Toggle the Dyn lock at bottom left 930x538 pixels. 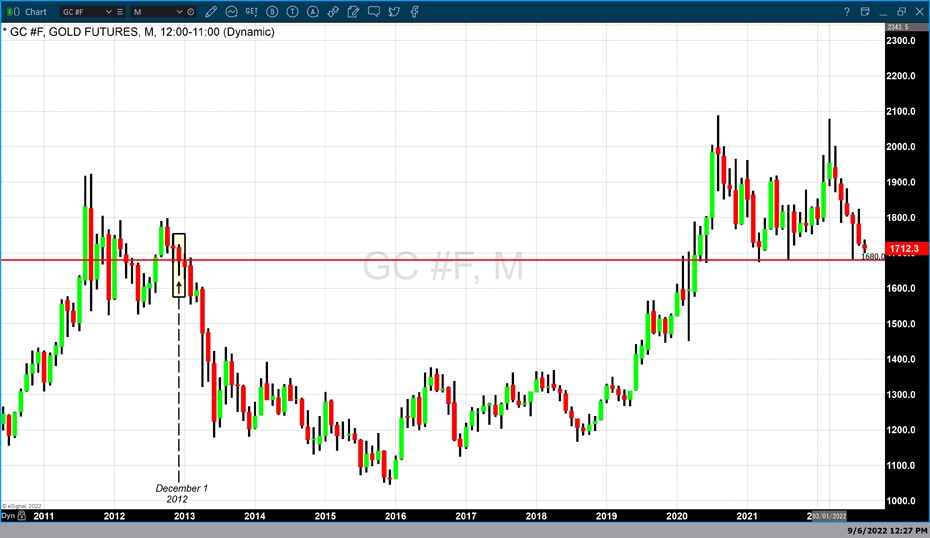point(9,516)
